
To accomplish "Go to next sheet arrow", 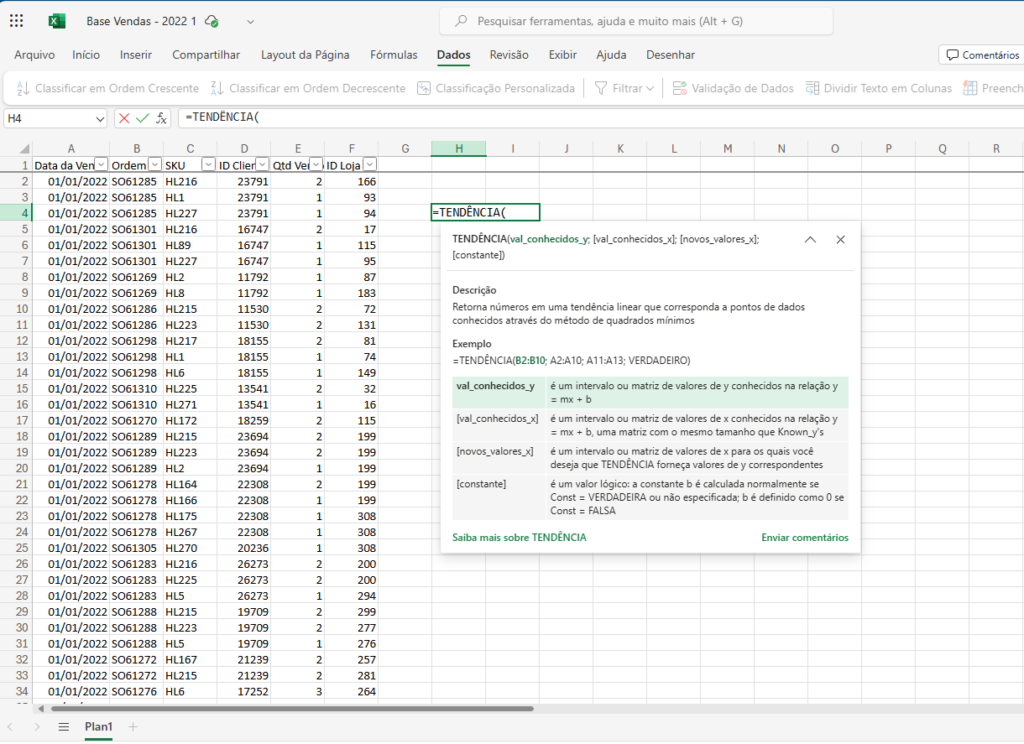I will [x=37, y=727].
